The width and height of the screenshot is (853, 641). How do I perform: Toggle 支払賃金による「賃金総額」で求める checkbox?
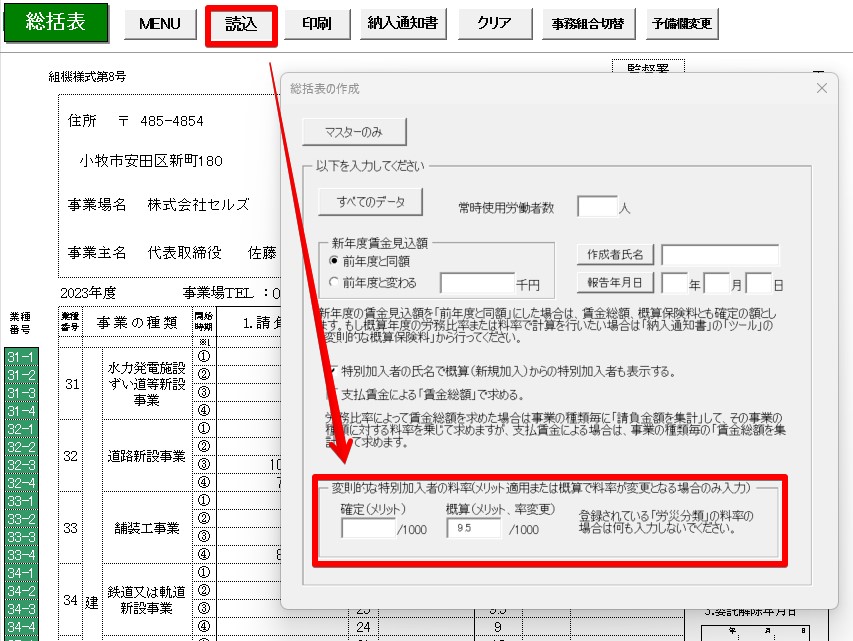point(332,394)
